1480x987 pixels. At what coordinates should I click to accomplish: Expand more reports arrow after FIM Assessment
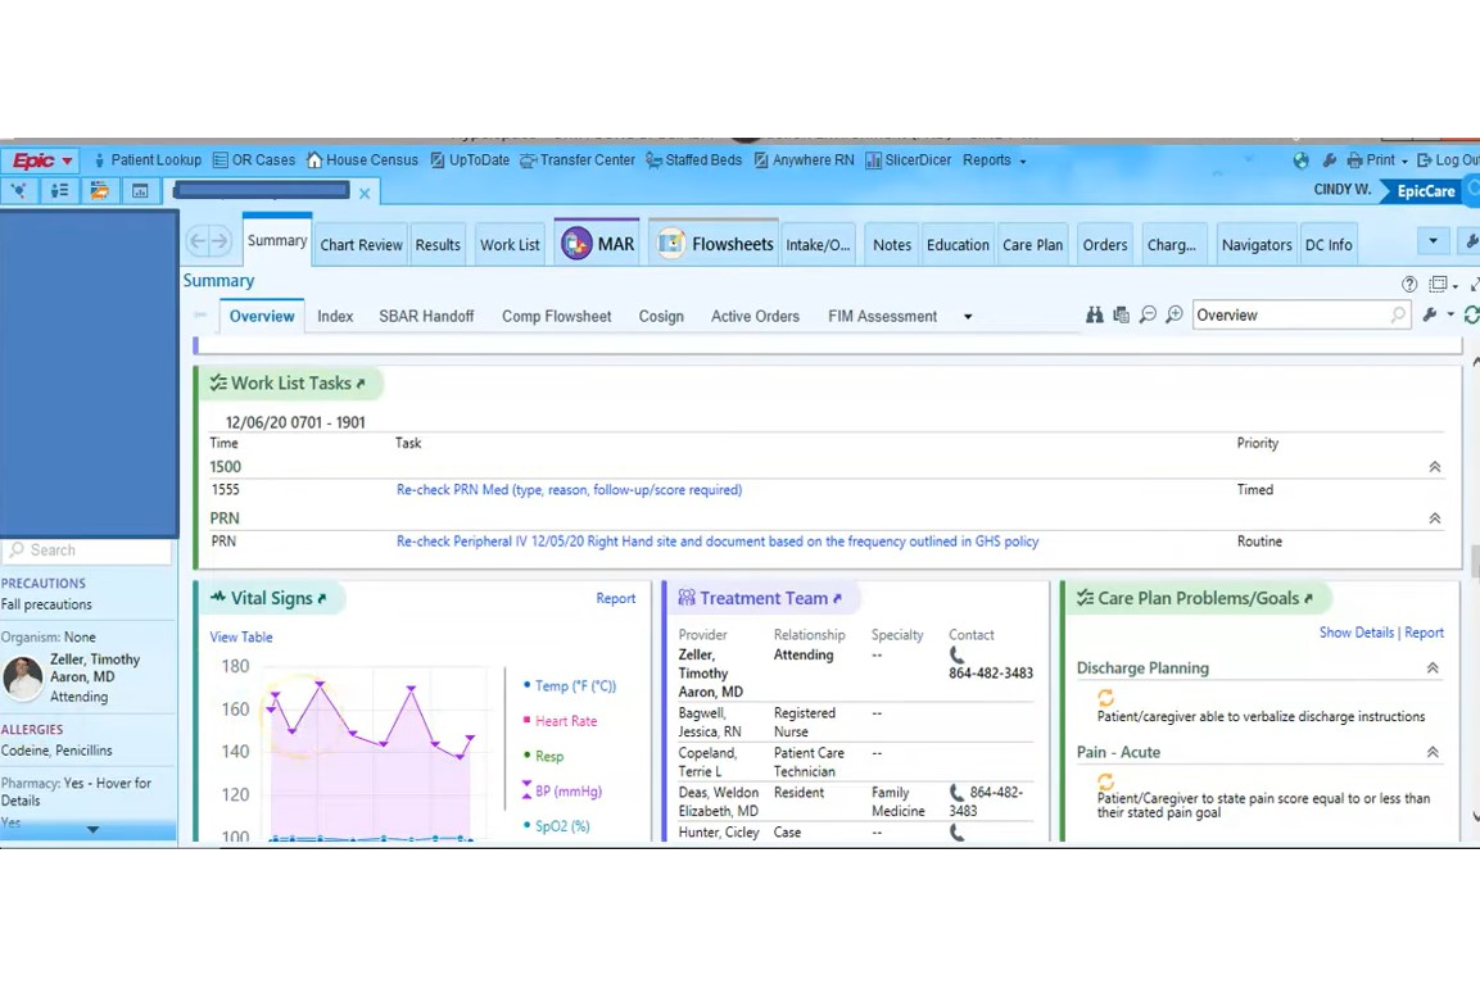pyautogui.click(x=968, y=317)
